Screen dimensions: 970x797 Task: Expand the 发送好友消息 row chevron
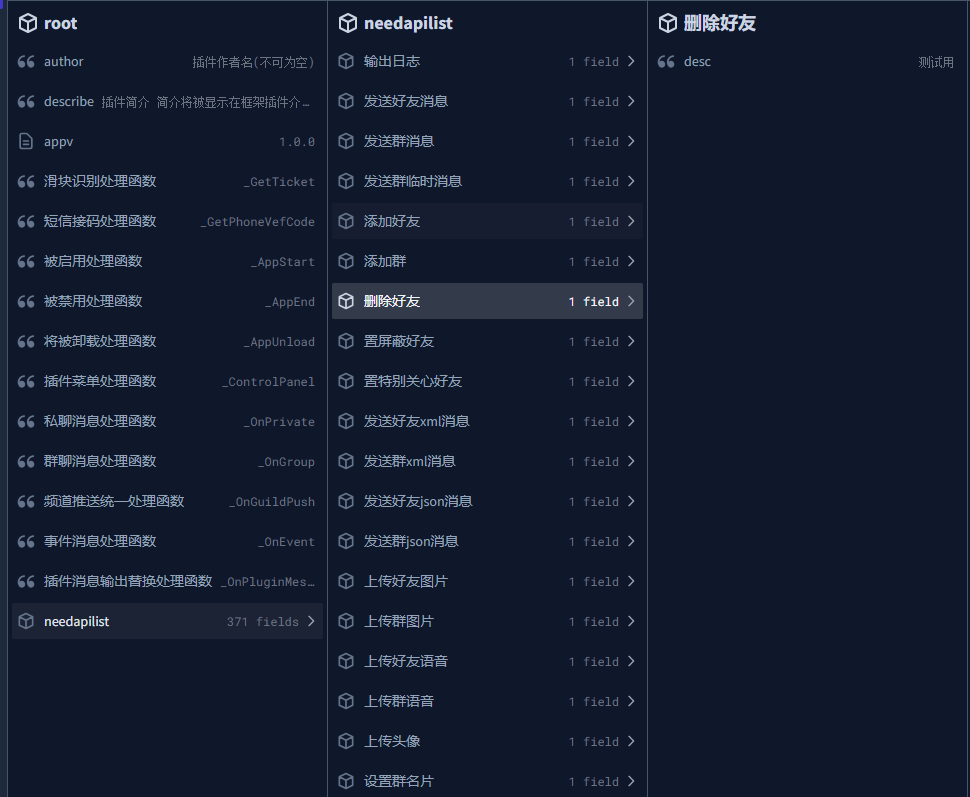click(x=631, y=102)
